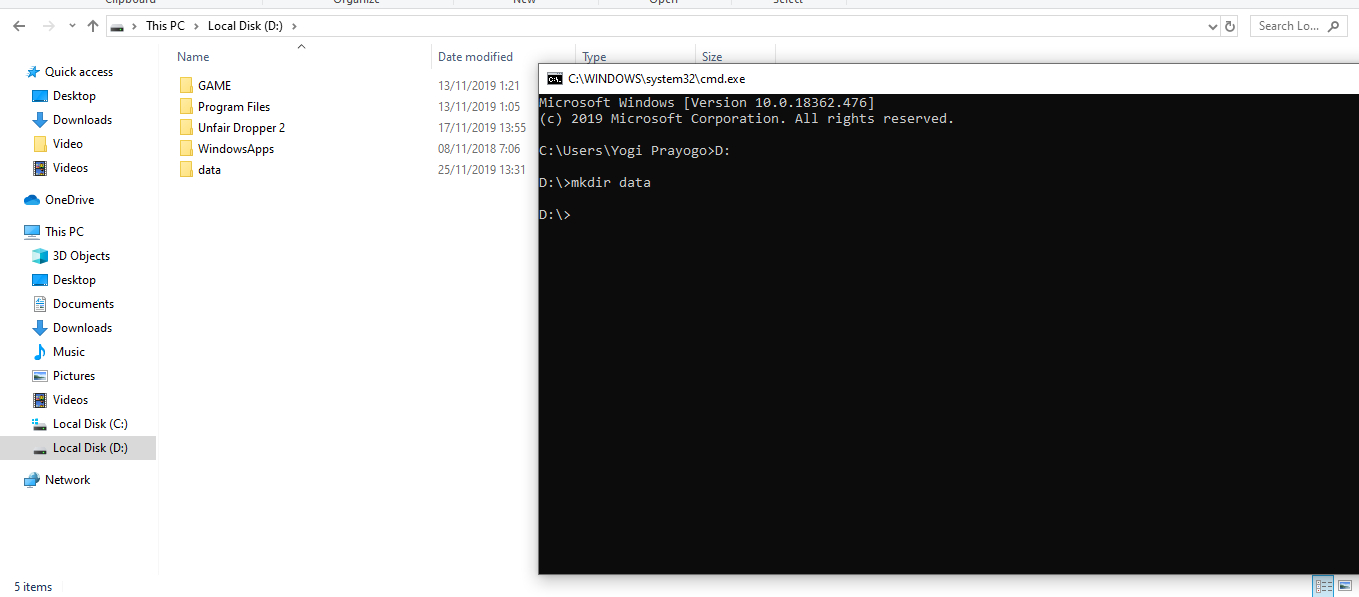Open Network in navigation pane
The height and width of the screenshot is (597, 1359).
(67, 480)
